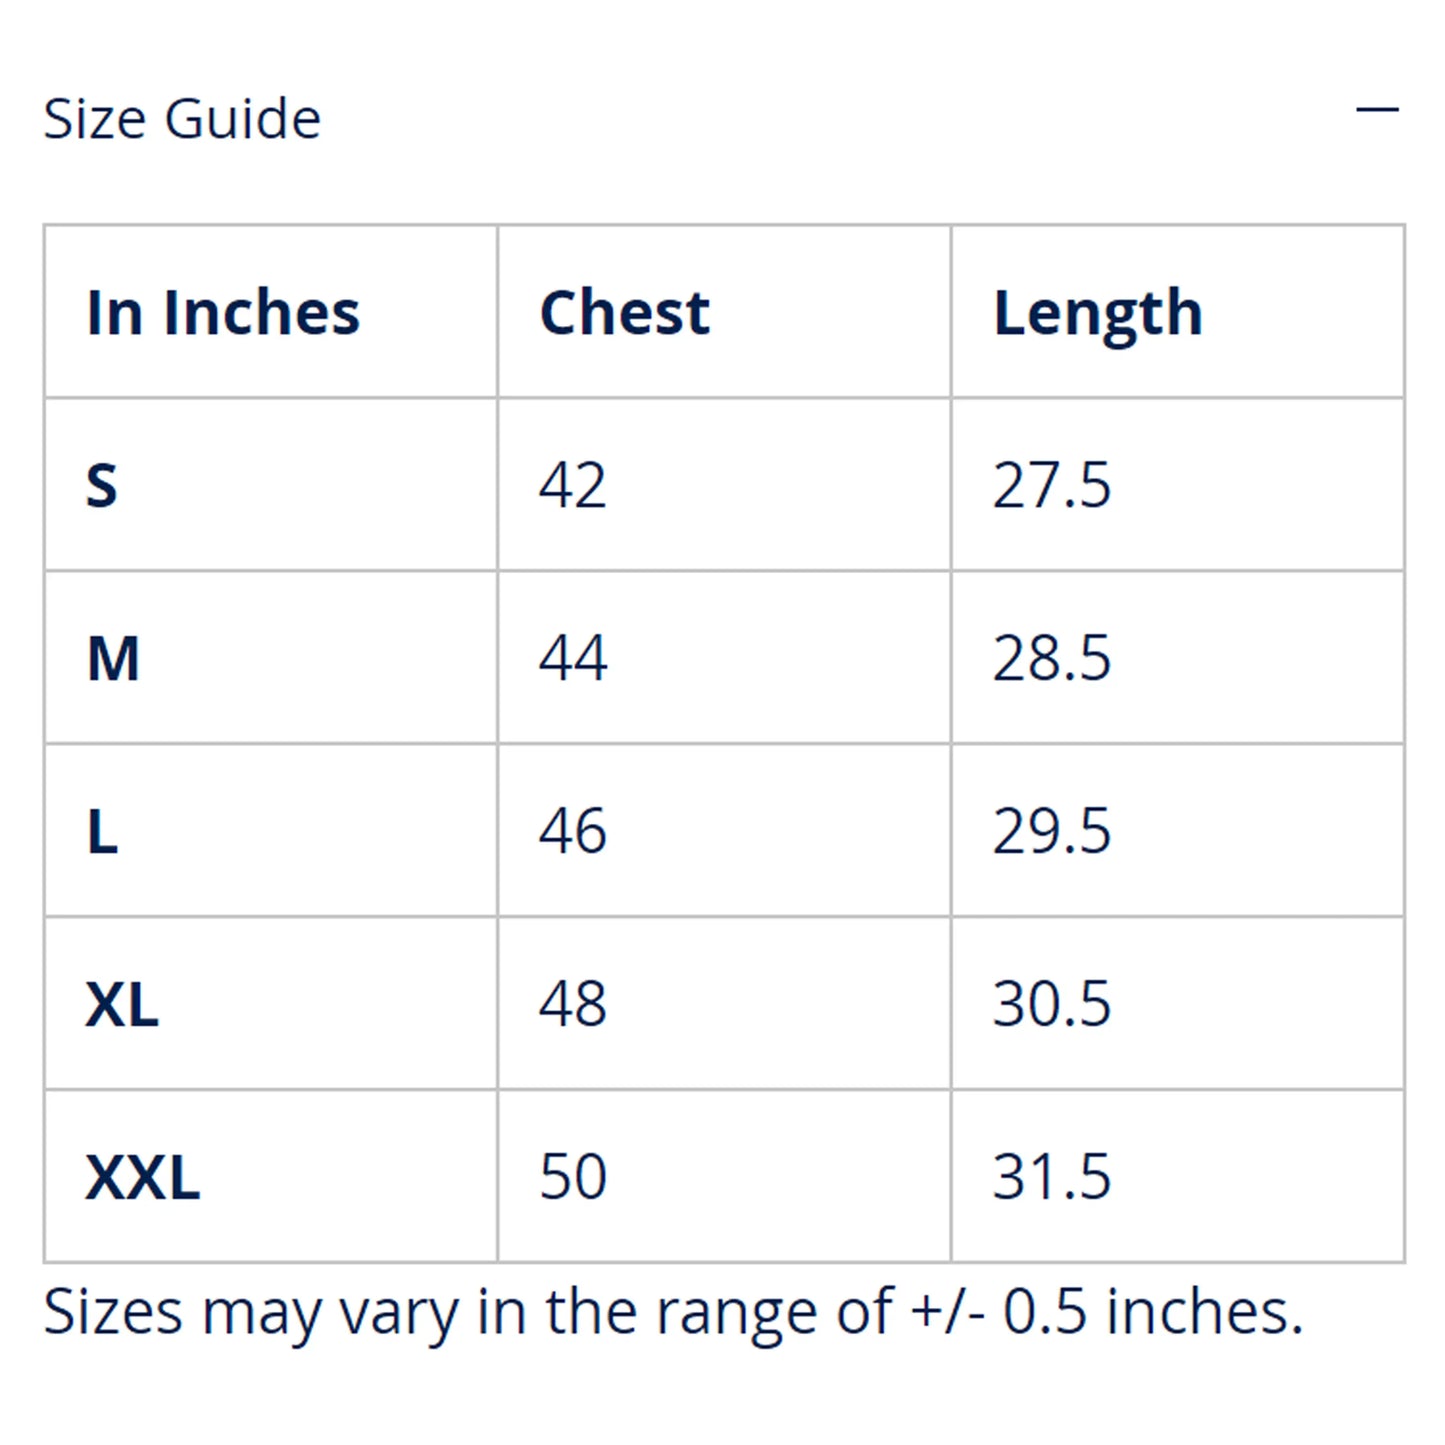Image resolution: width=1445 pixels, height=1445 pixels.
Task: Click the Chest column header
Action: click(x=624, y=312)
